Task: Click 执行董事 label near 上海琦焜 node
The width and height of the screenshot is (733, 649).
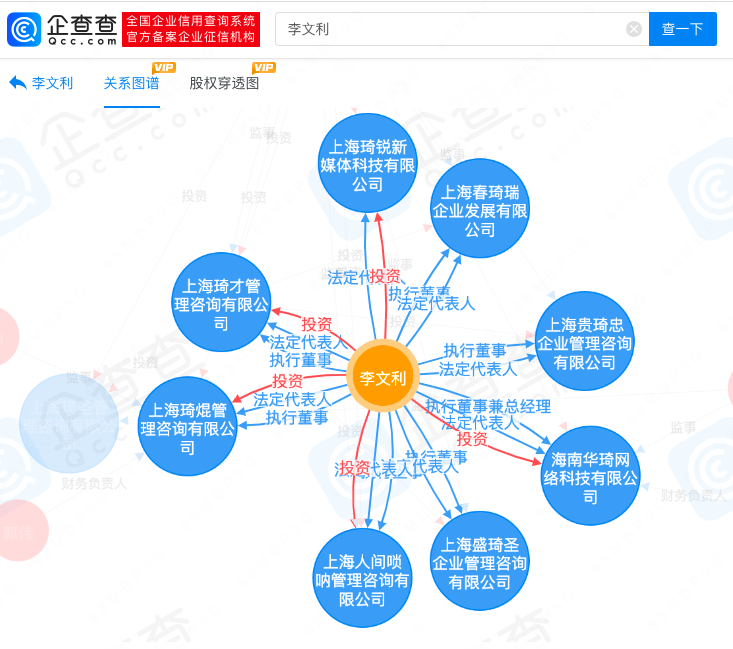Action: [297, 417]
